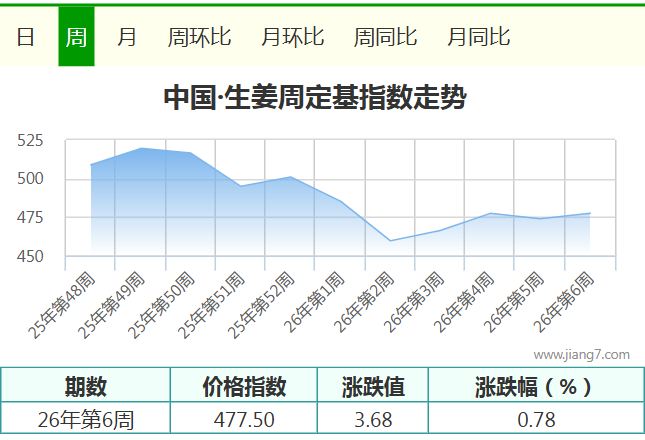Open the 月 (monthly) tab
The height and width of the screenshot is (440, 645).
coord(127,37)
